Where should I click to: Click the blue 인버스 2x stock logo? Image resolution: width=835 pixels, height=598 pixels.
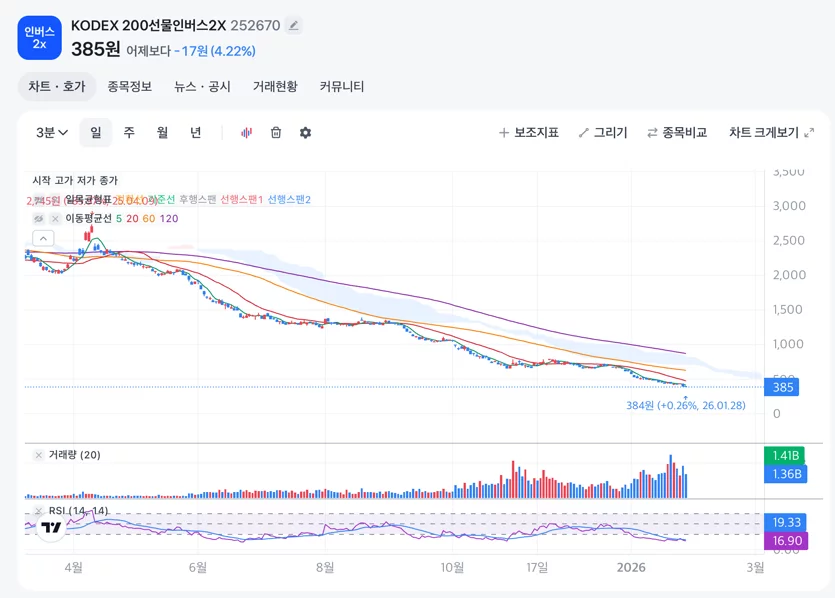(39, 38)
